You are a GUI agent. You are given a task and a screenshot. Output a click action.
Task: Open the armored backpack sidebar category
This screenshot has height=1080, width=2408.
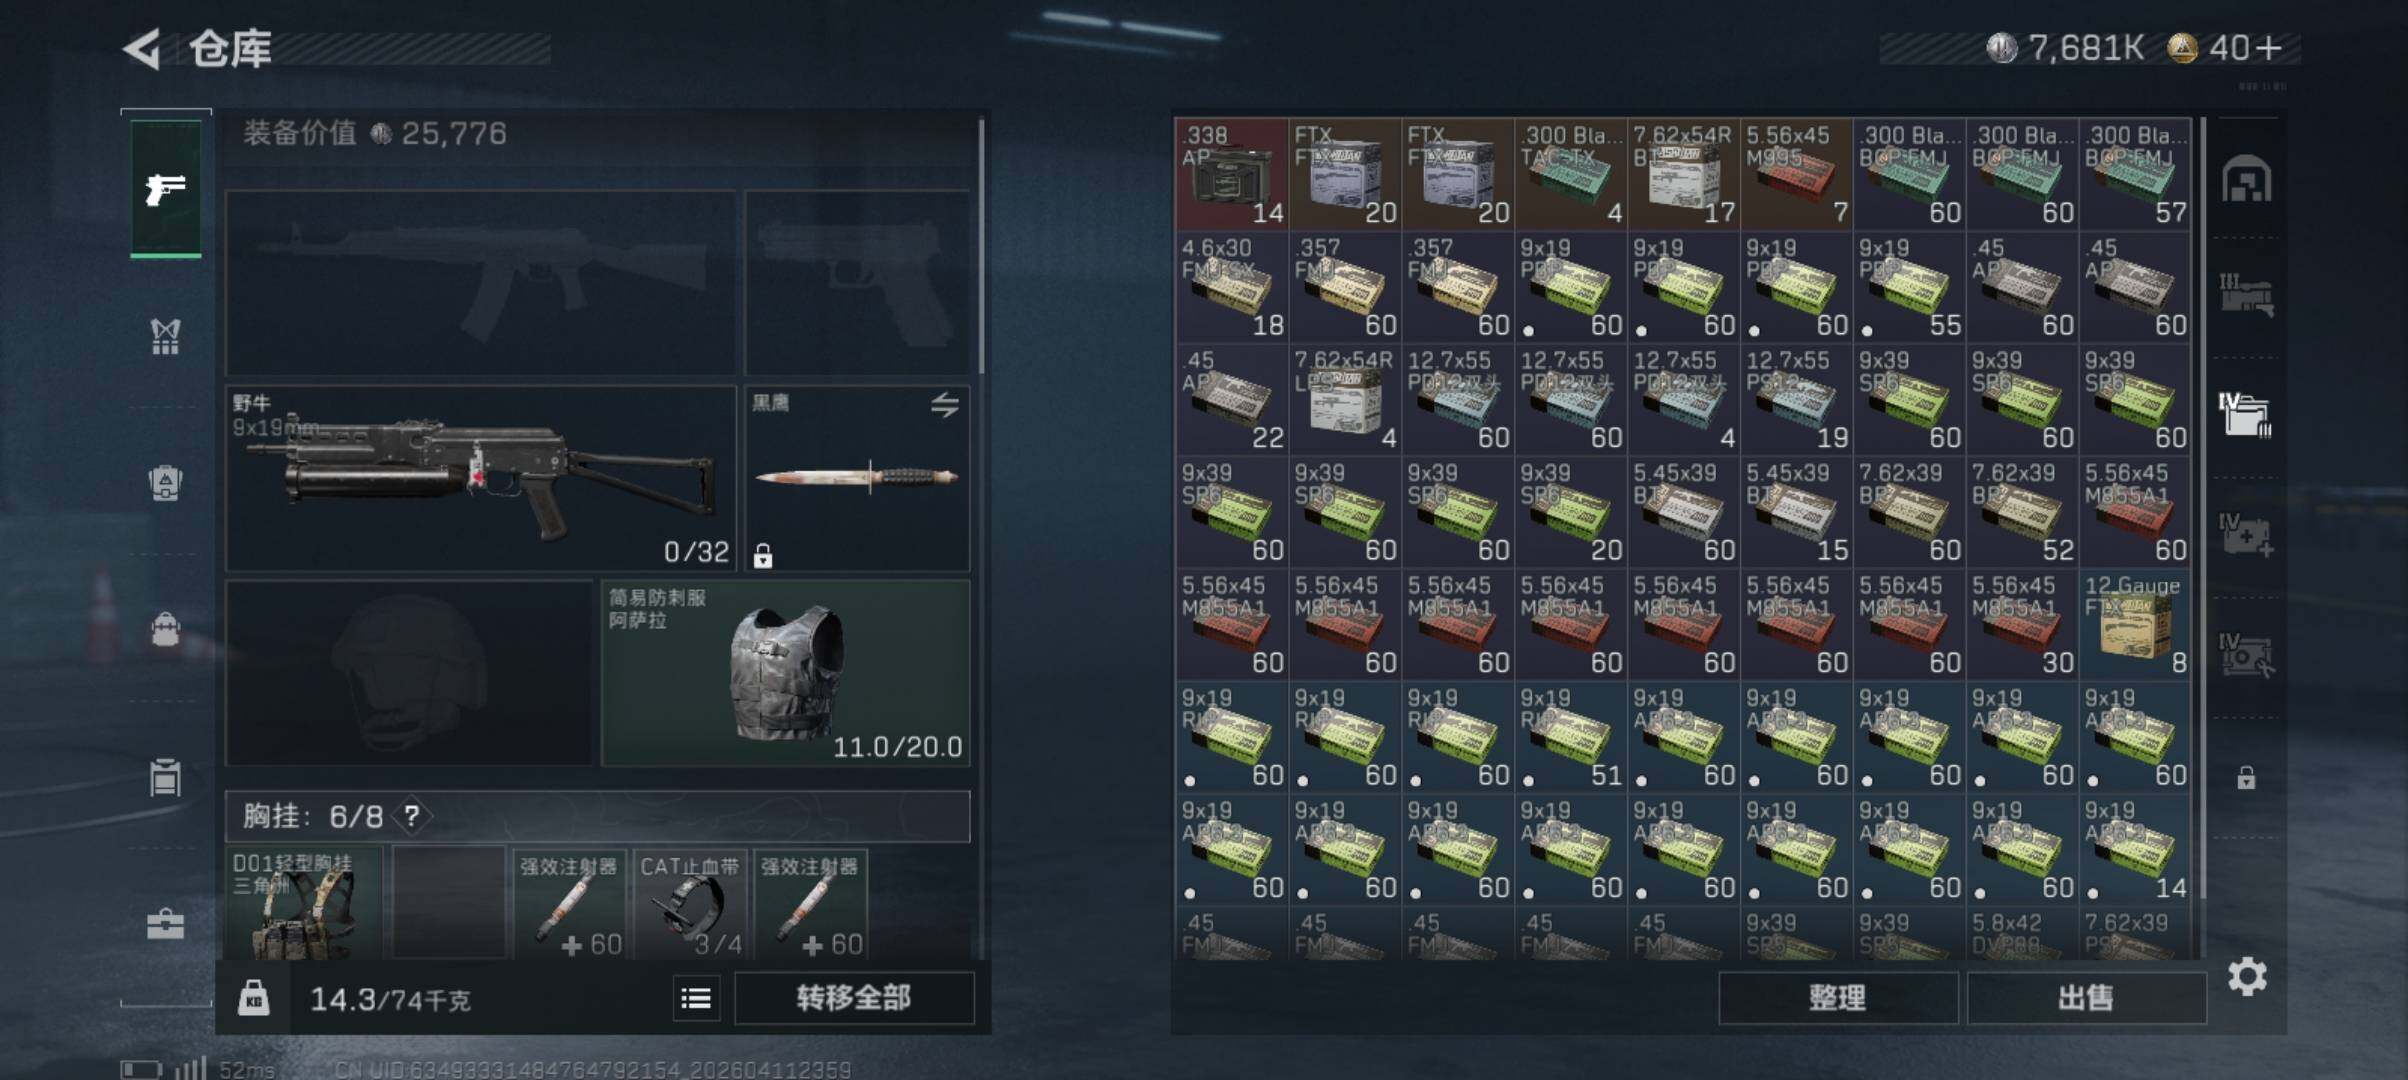point(165,483)
